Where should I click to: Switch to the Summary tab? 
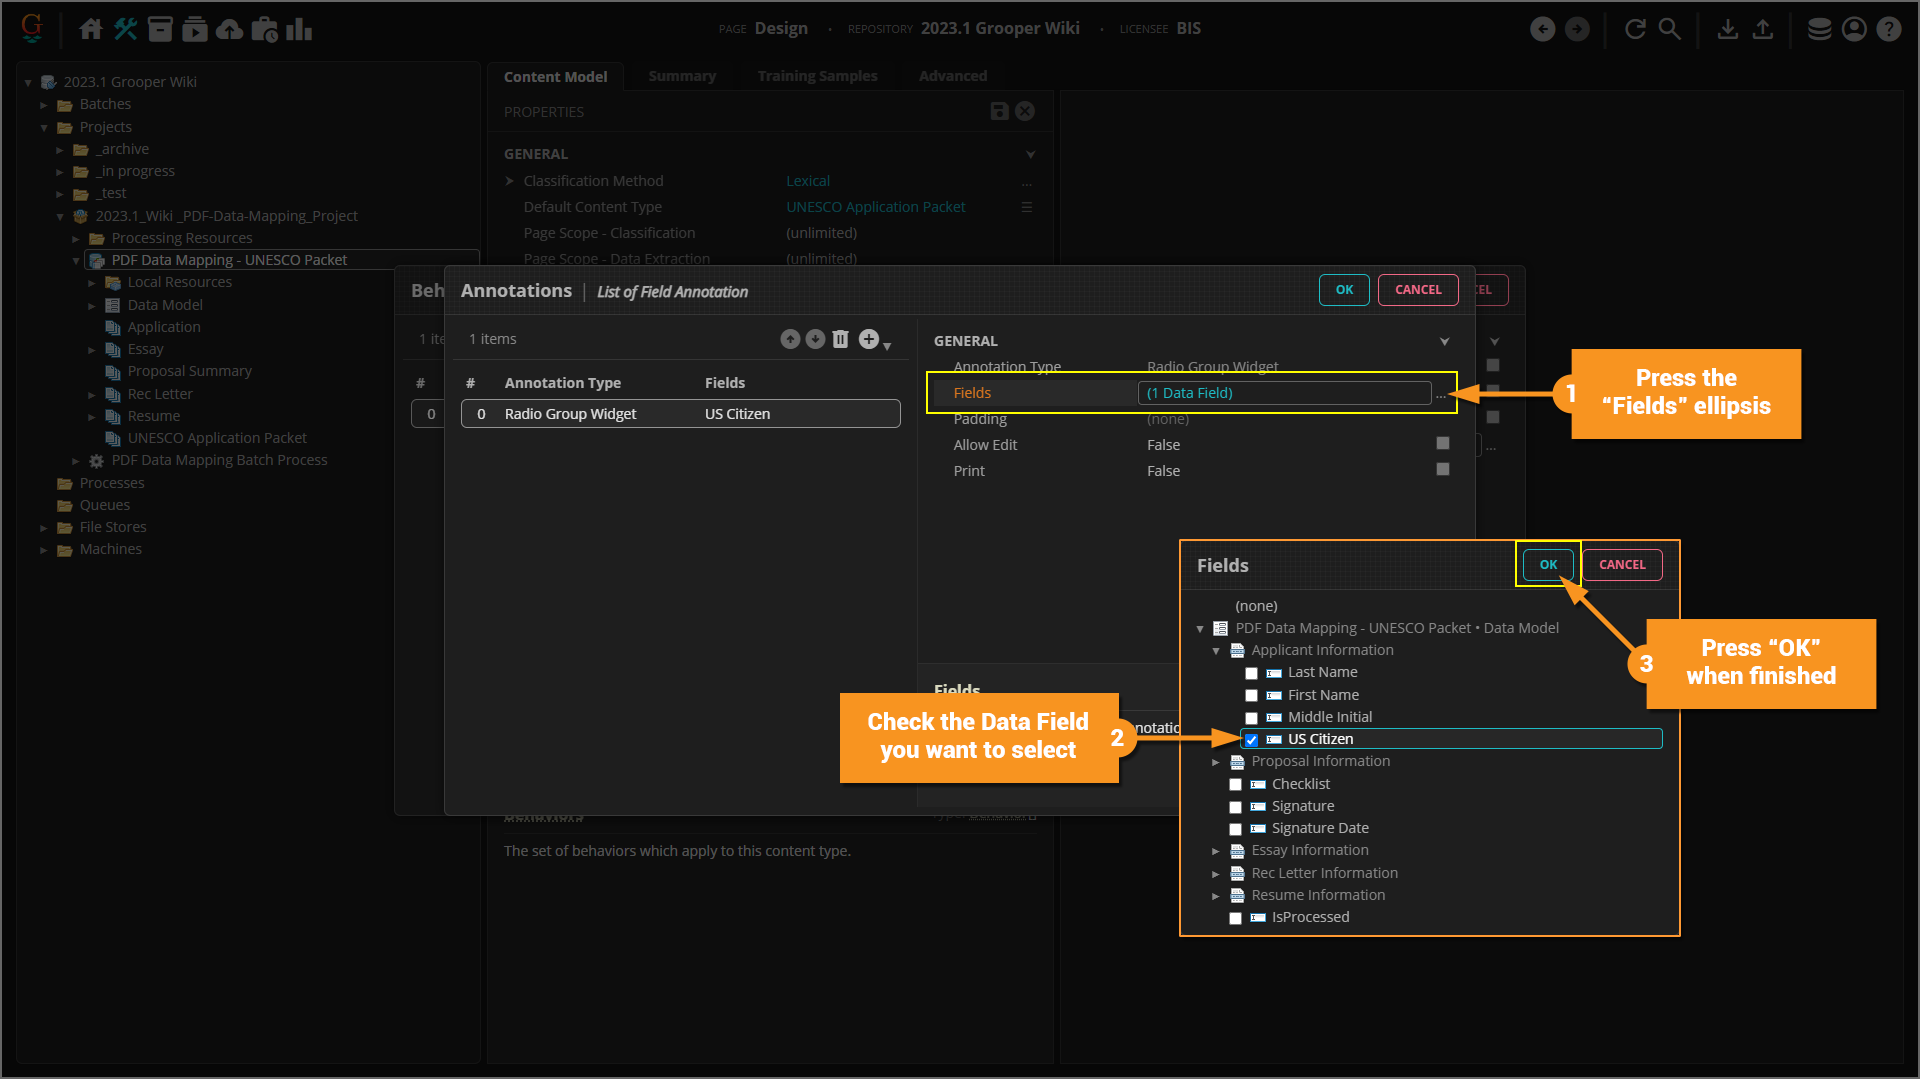[681, 76]
